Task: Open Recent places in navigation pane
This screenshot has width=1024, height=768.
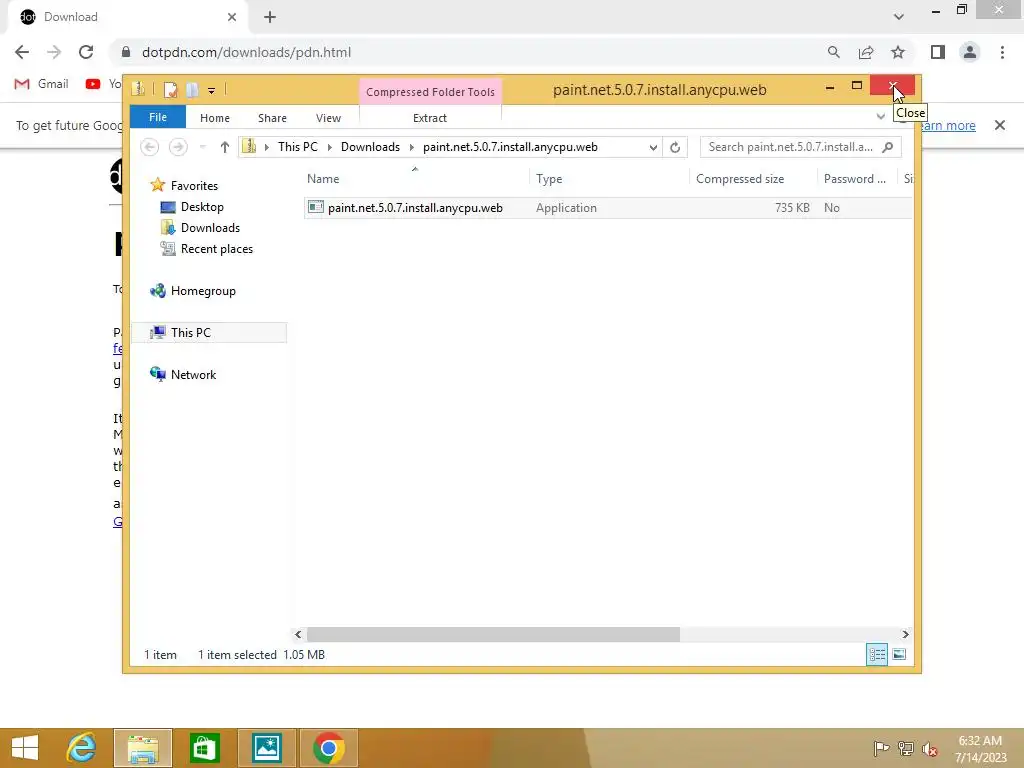Action: coord(216,249)
